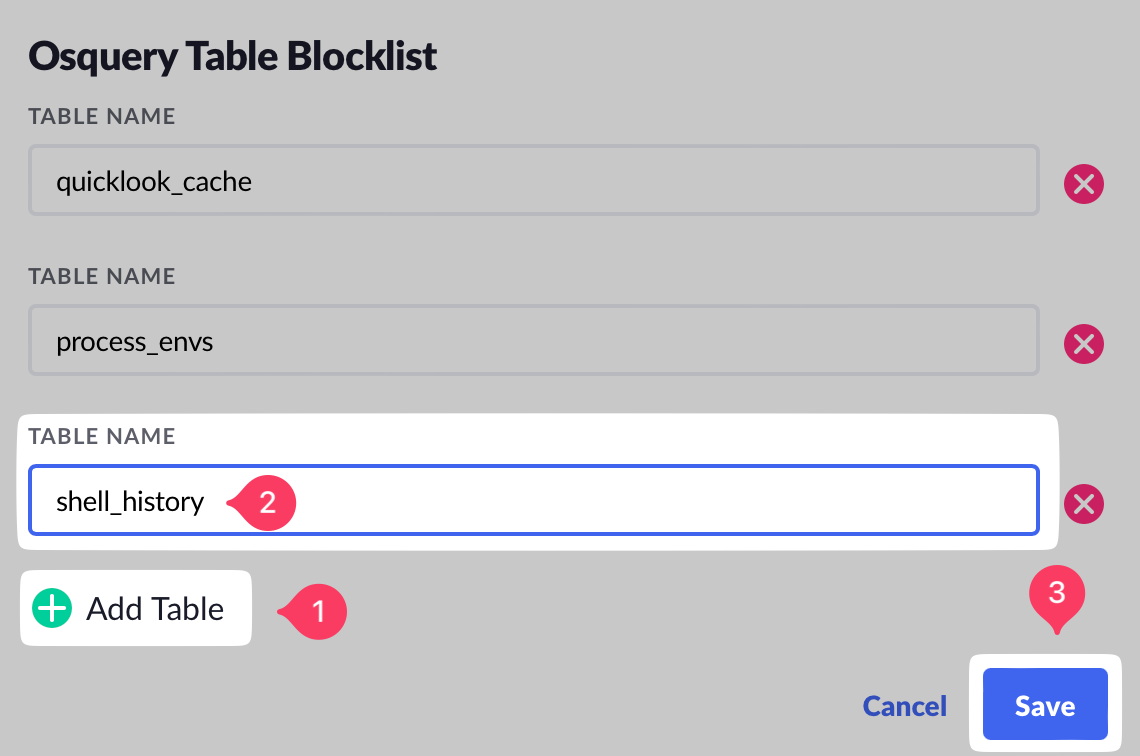Delete the process_envs table row
Screen dimensions: 1140x756
coord(1083,345)
